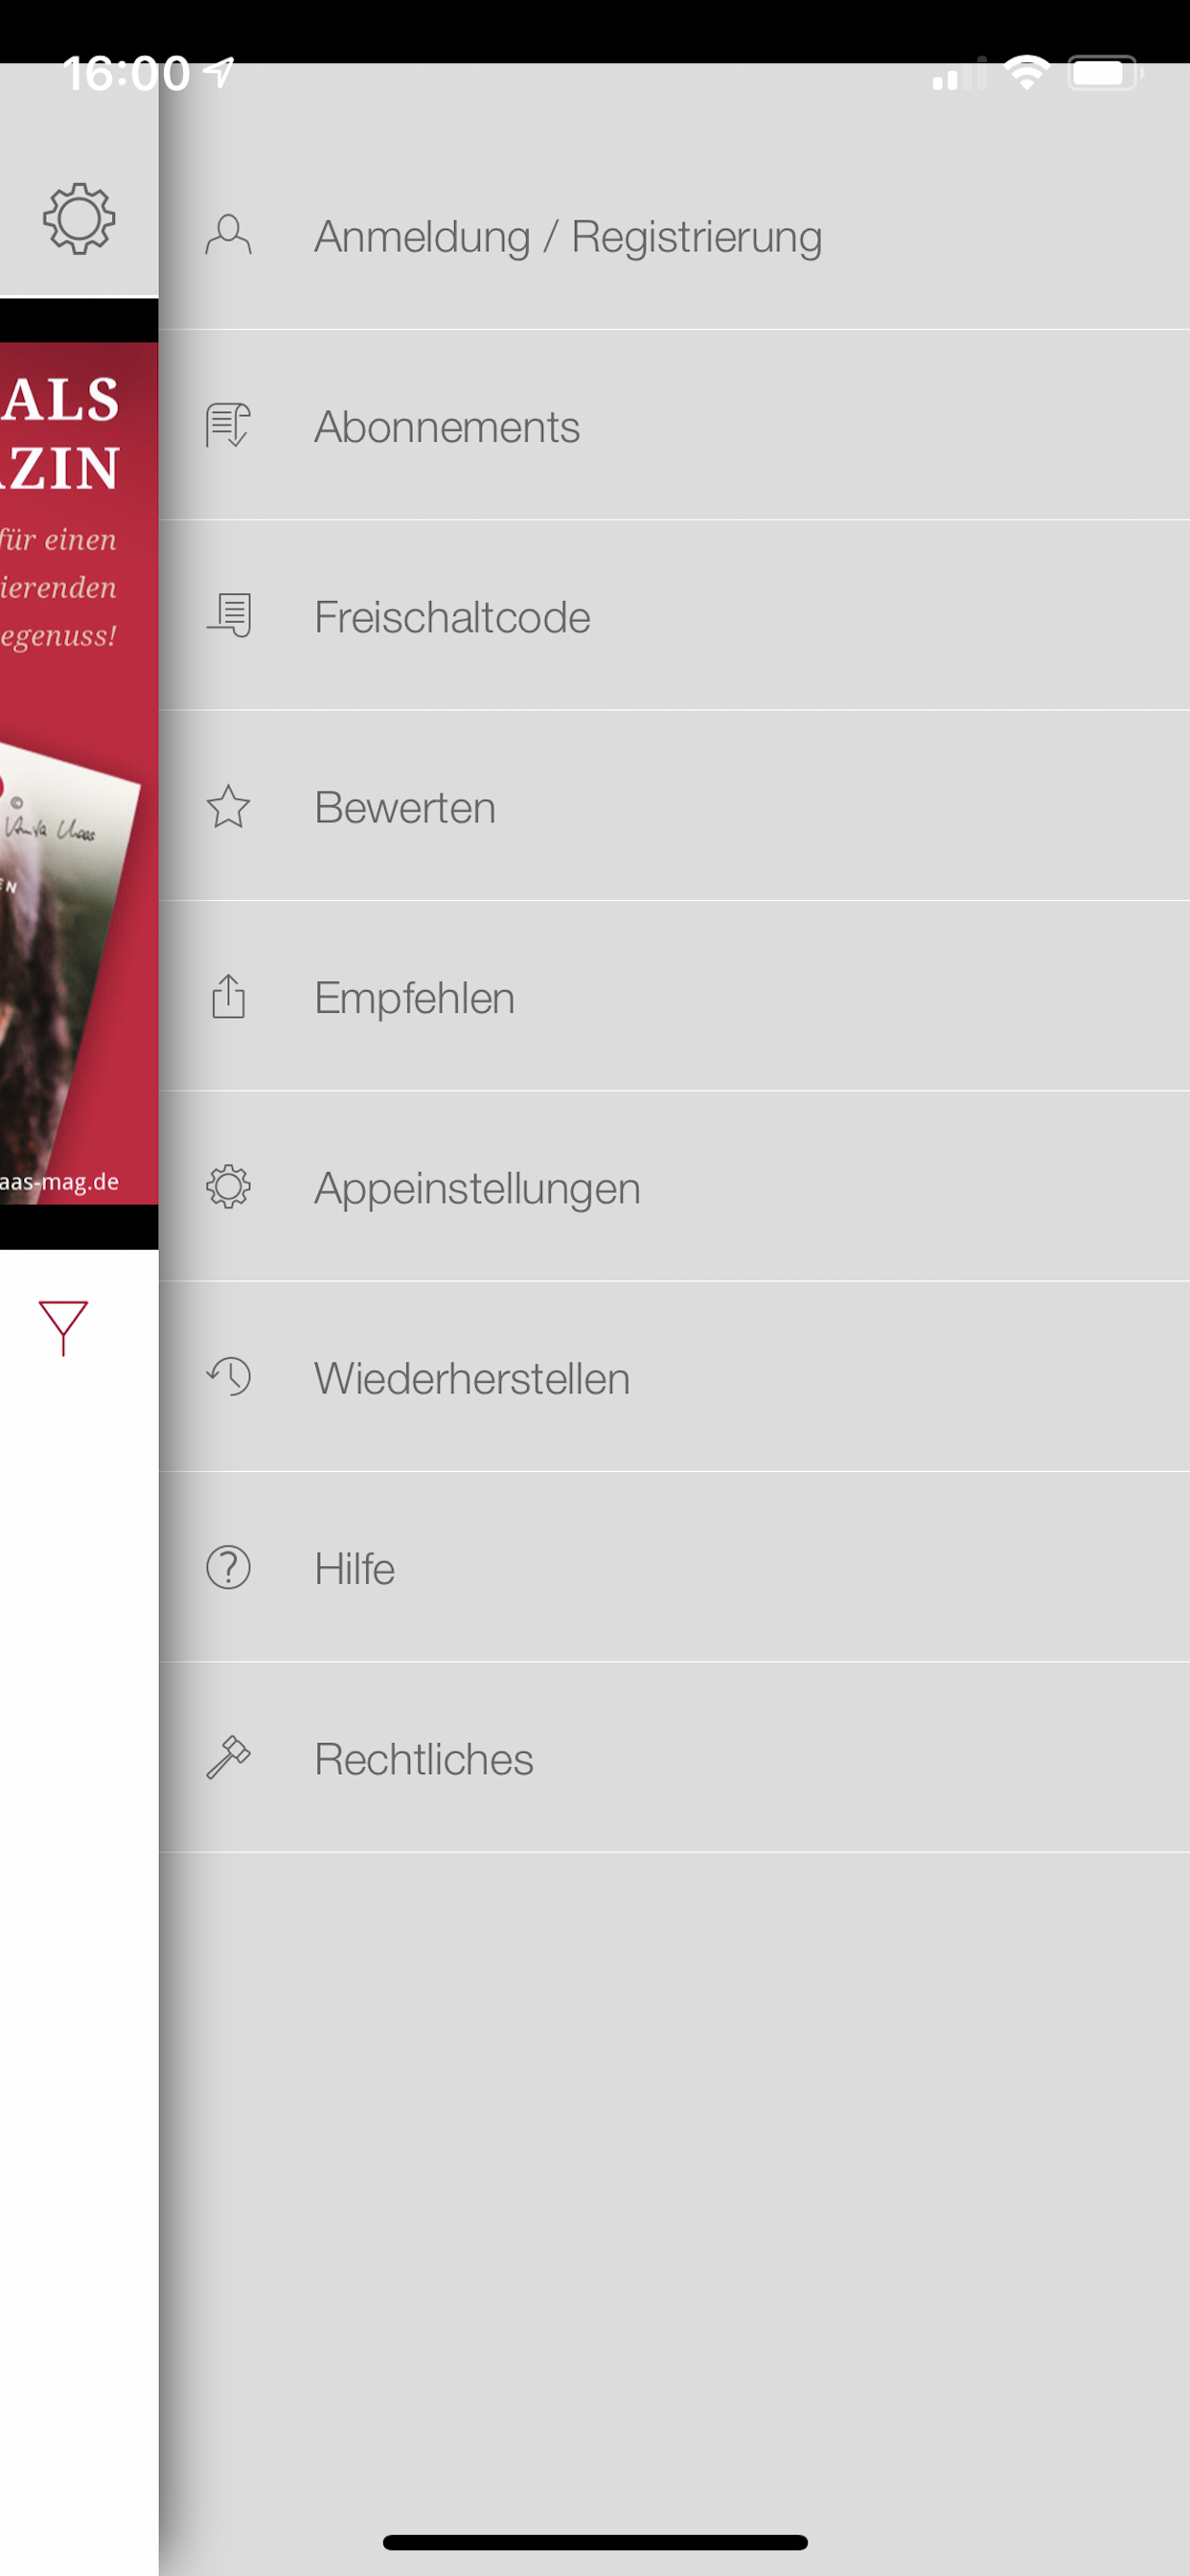Open the Hilfe entry
This screenshot has height=2576, width=1190.
pyautogui.click(x=674, y=1567)
